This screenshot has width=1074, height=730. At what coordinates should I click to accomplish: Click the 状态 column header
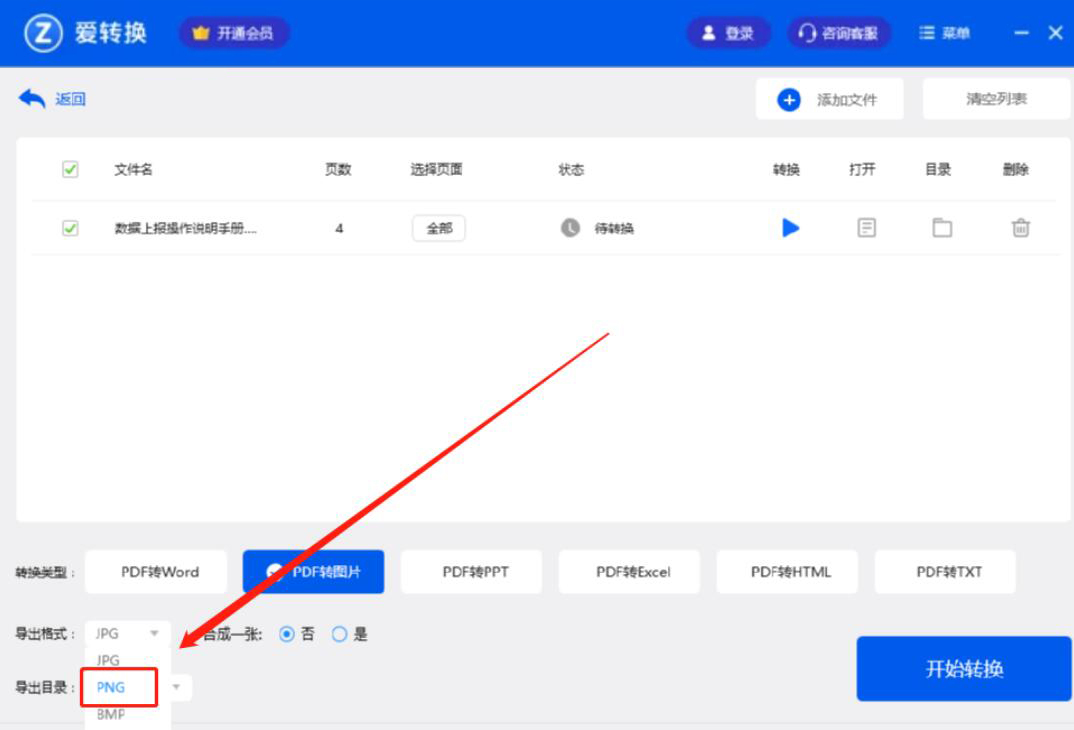click(x=571, y=169)
